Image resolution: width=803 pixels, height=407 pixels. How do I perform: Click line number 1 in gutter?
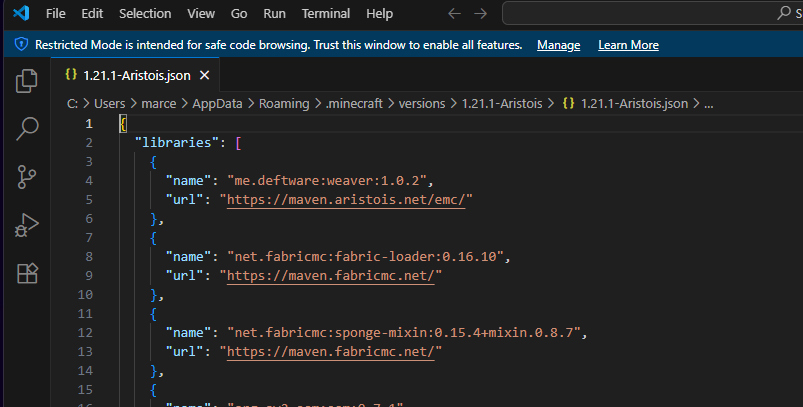[89, 123]
